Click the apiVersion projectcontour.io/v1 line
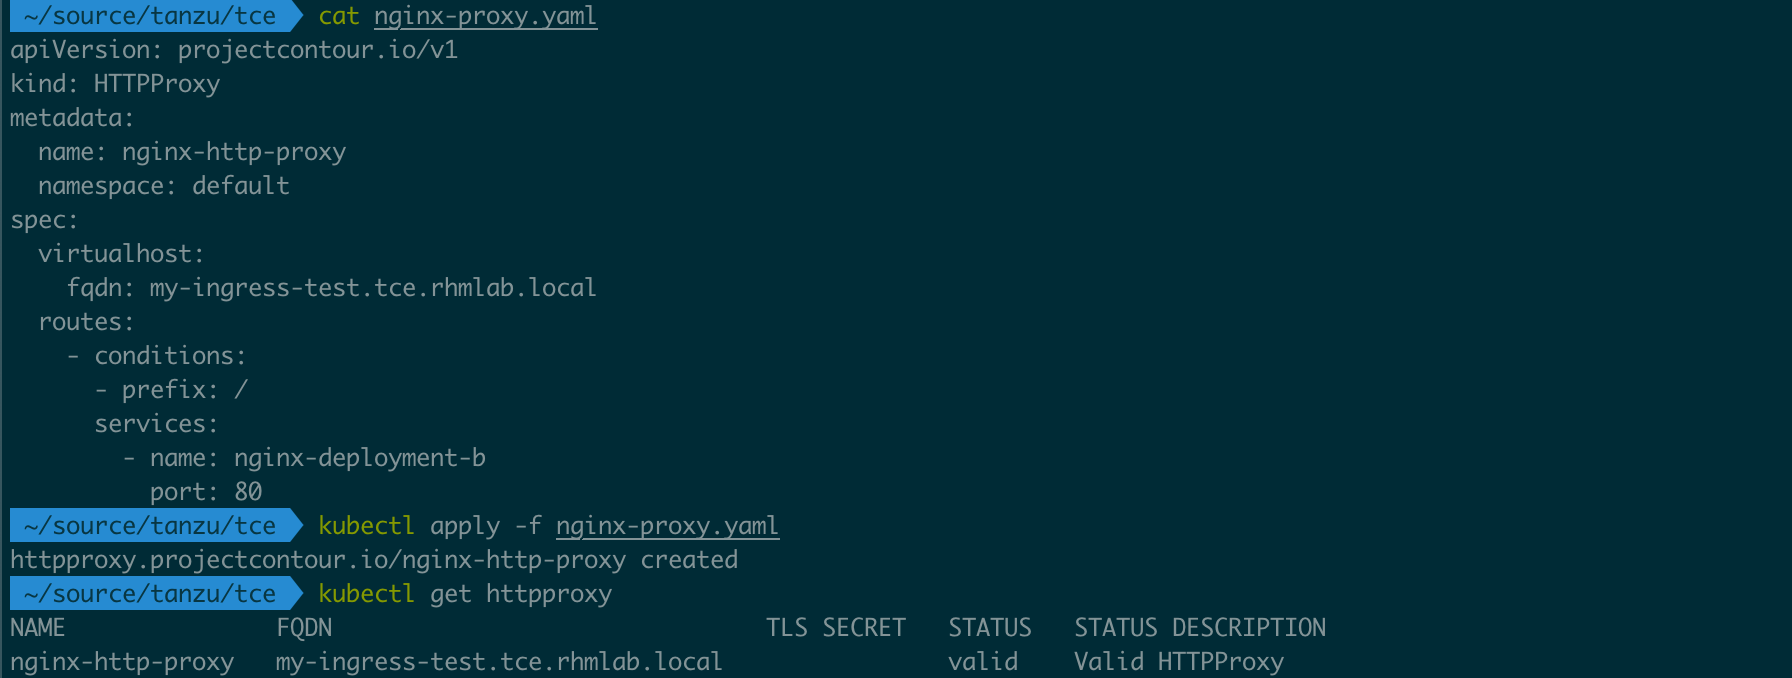1792x678 pixels. pos(234,50)
